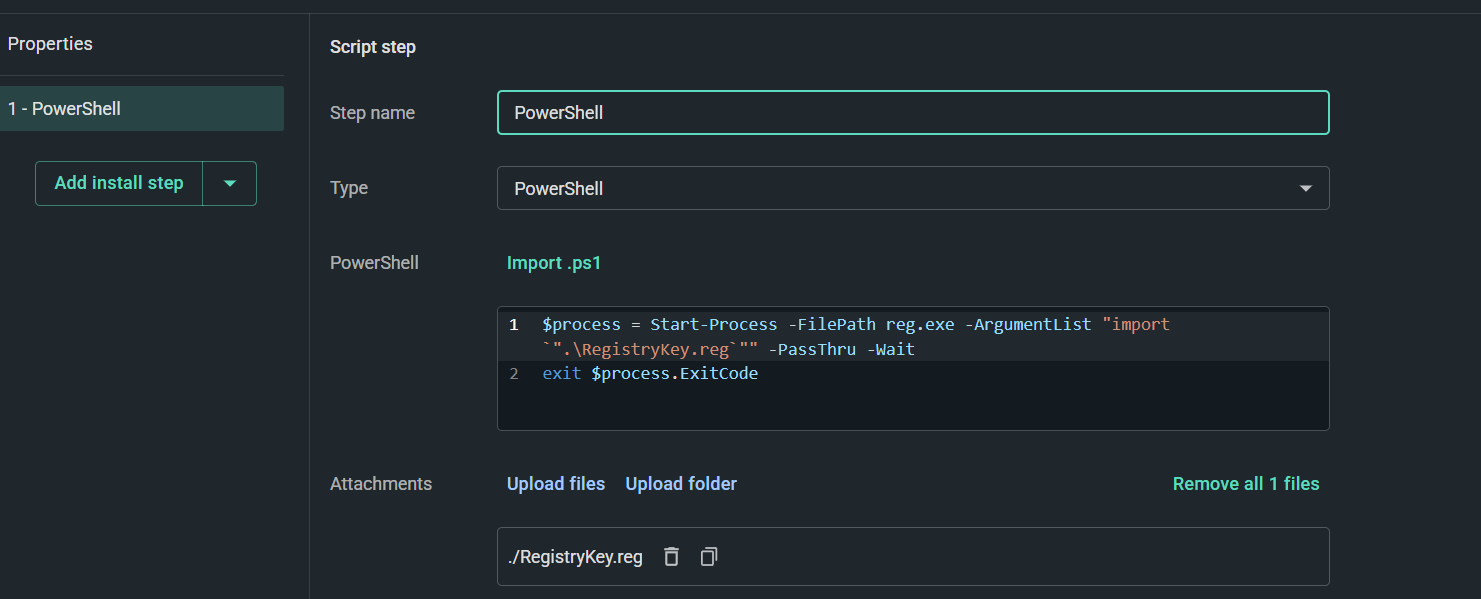Click the Import .ps1 link
The image size is (1481, 599).
pyautogui.click(x=554, y=263)
